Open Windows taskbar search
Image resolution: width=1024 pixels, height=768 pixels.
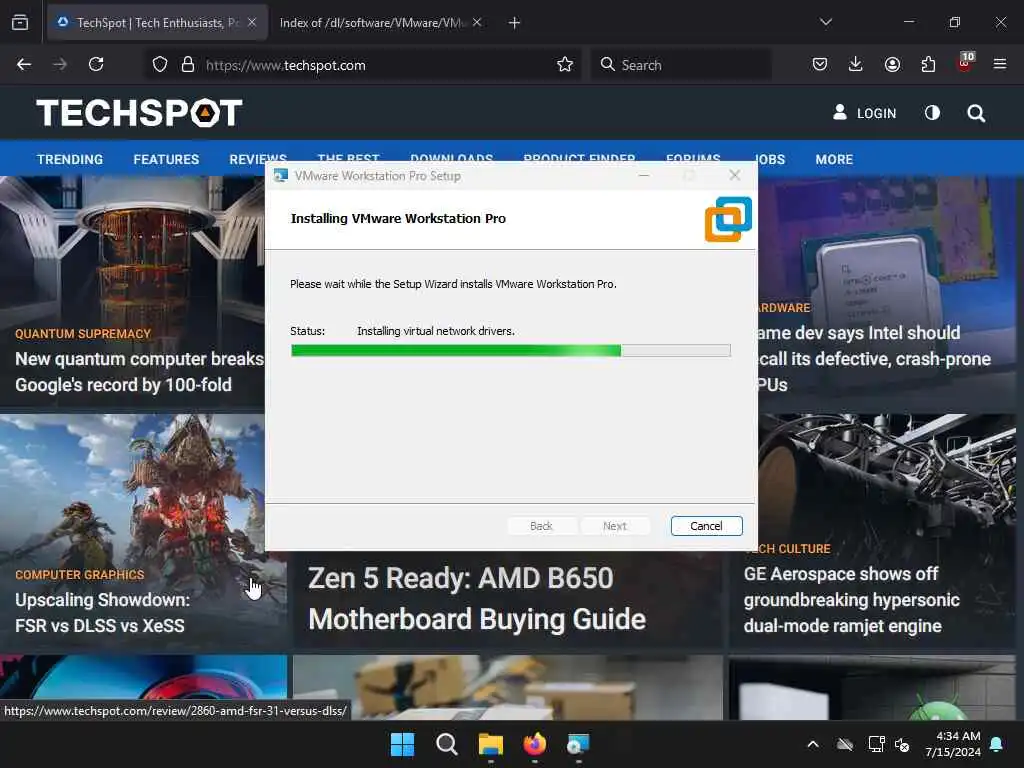coord(447,744)
